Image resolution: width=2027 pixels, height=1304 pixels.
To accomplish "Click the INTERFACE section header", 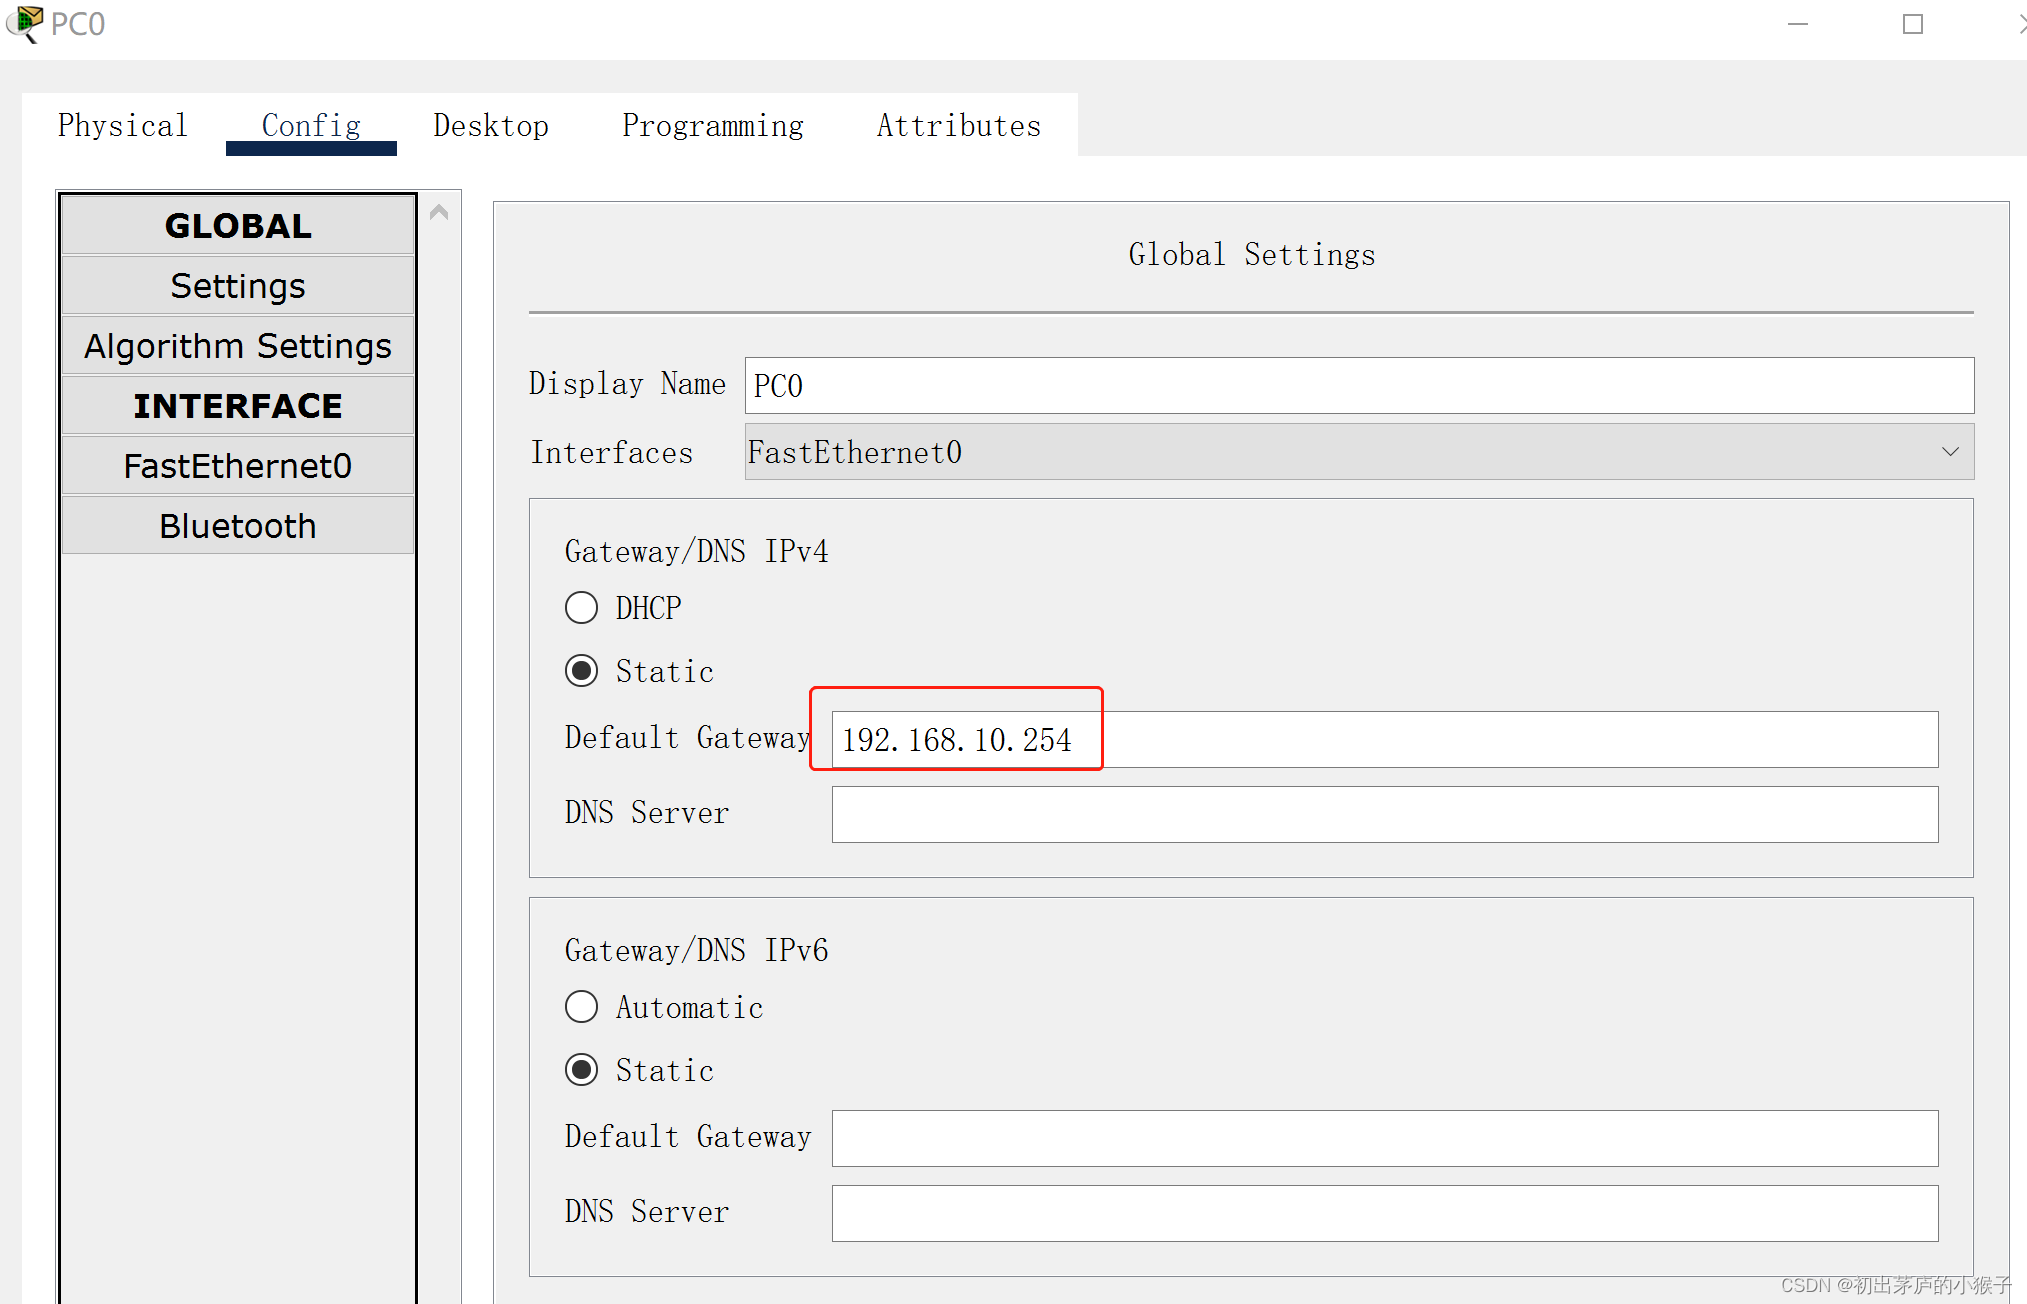I will click(238, 405).
